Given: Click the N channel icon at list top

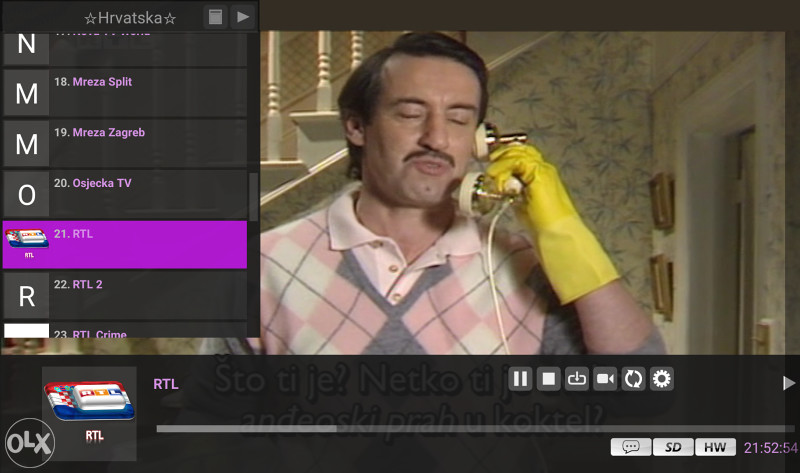Looking at the screenshot, I should tap(27, 47).
